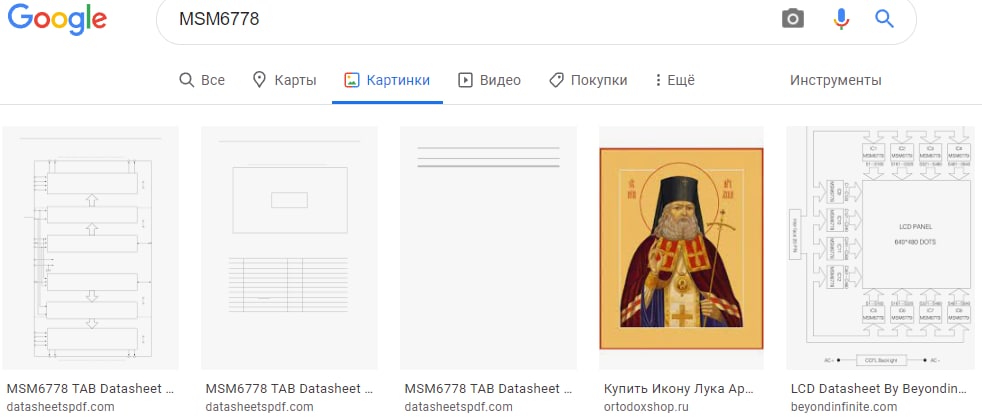Visit ortodoxshop.ru source link
Image resolution: width=982 pixels, height=417 pixels.
(x=646, y=407)
